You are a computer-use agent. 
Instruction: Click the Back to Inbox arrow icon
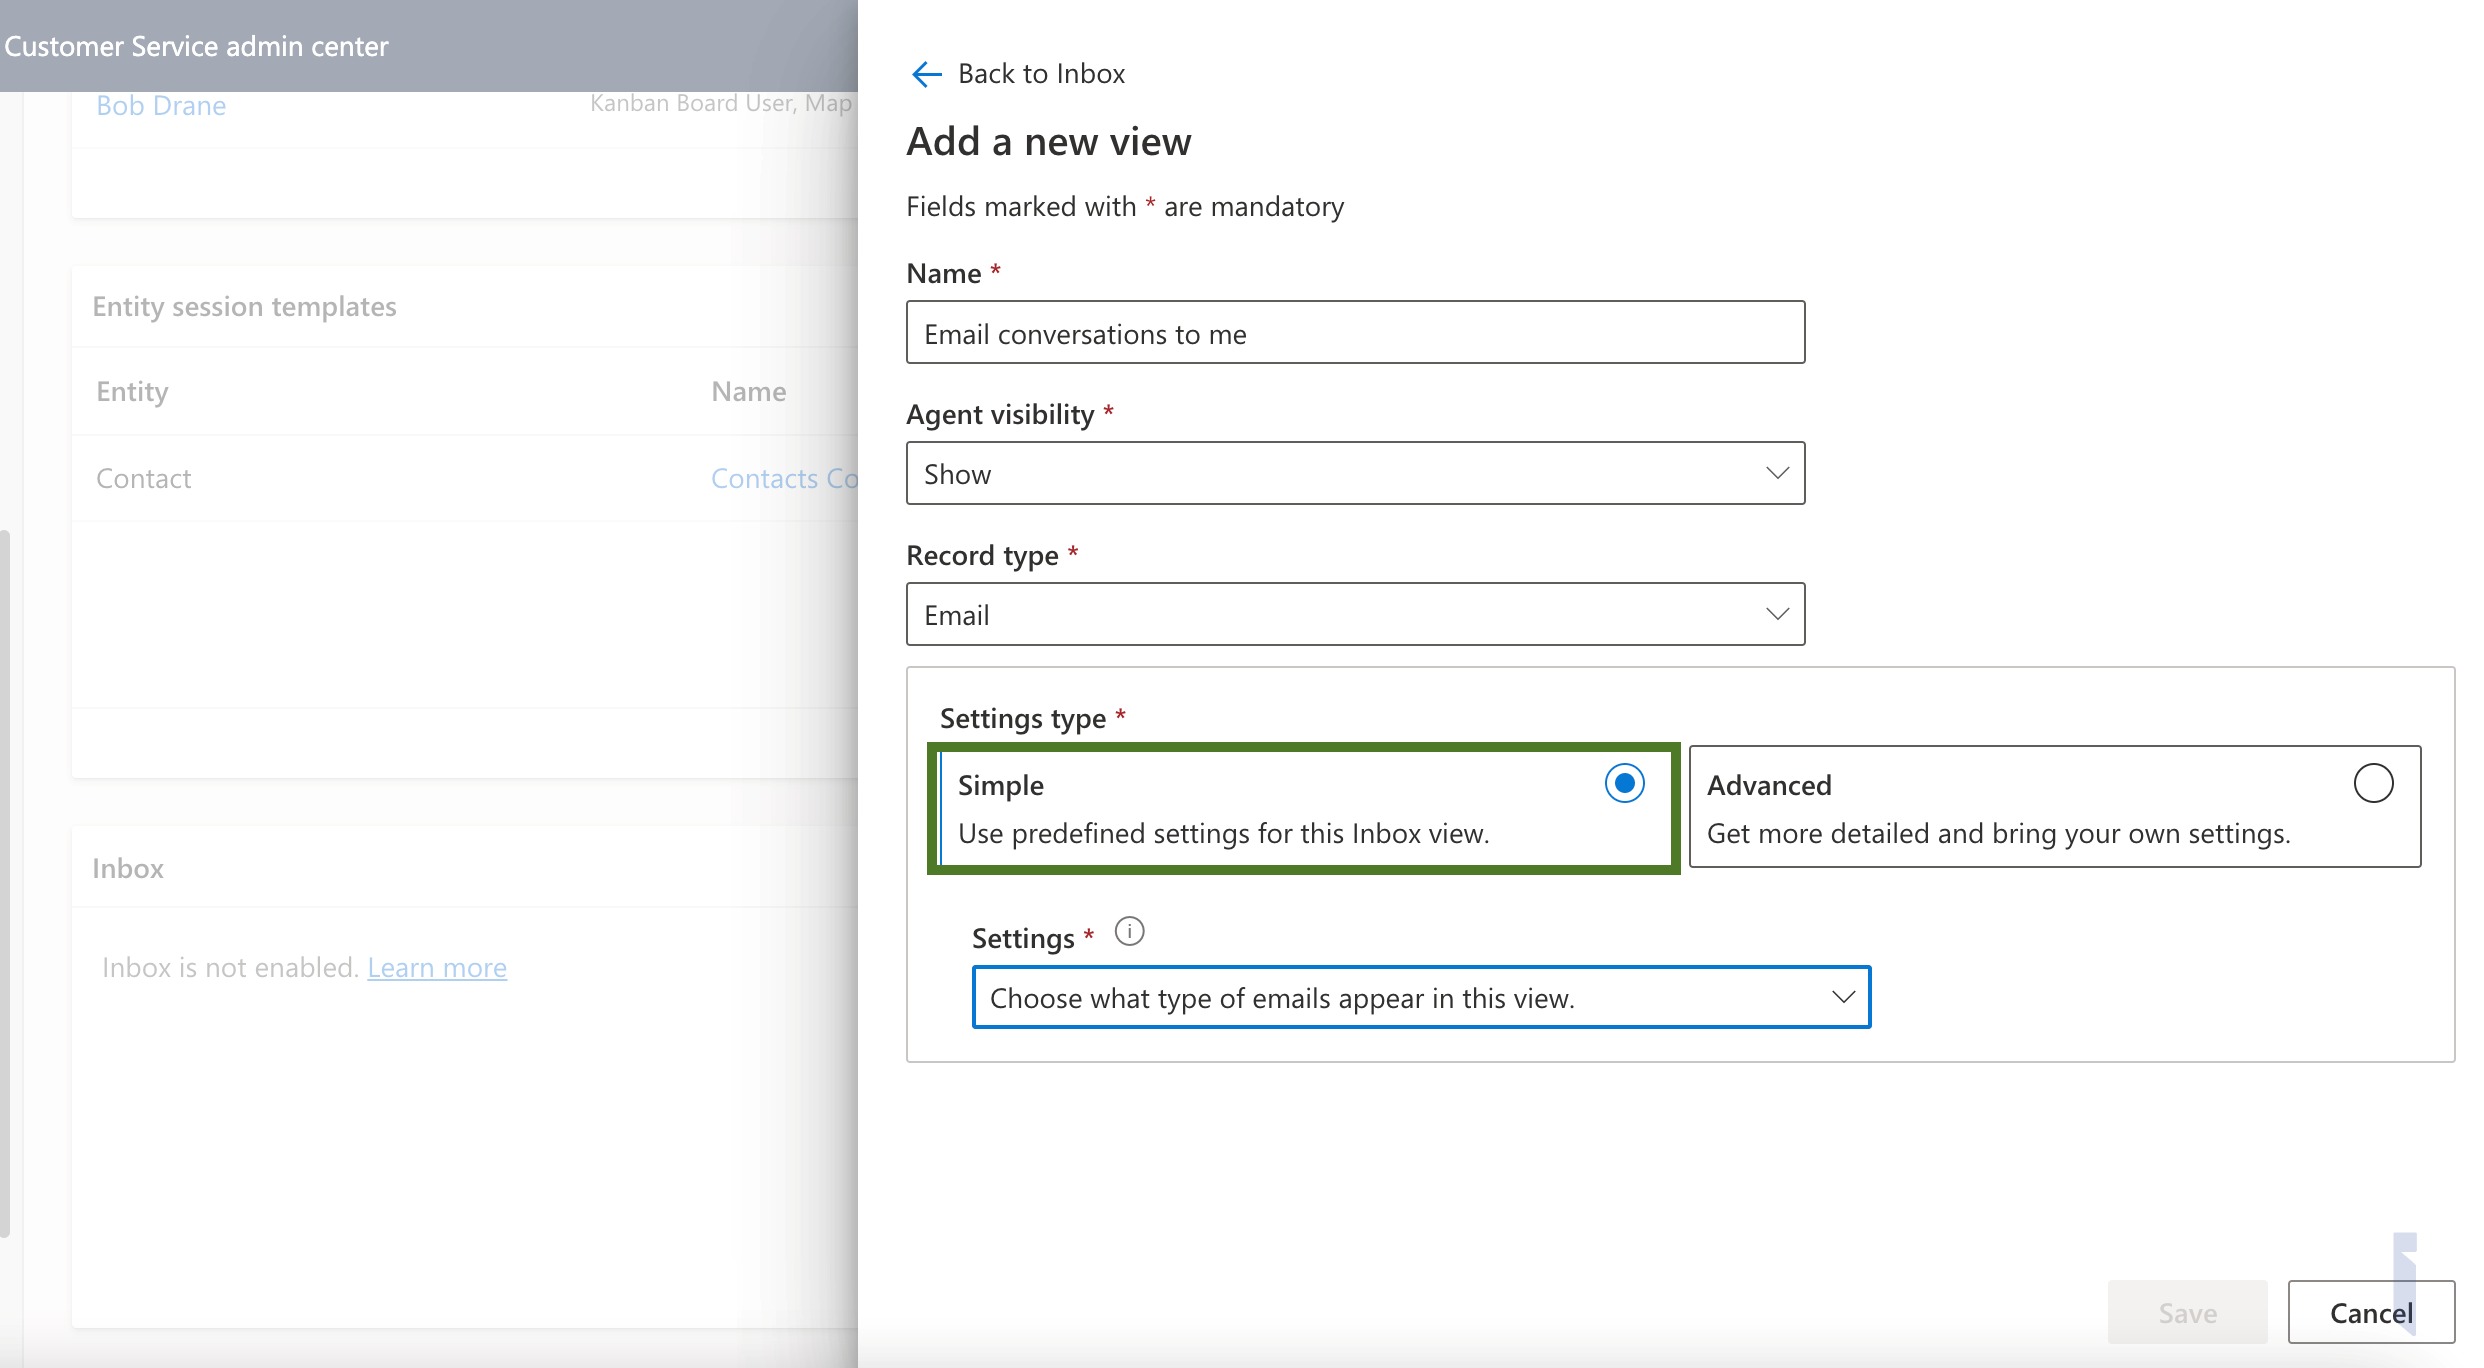(926, 74)
